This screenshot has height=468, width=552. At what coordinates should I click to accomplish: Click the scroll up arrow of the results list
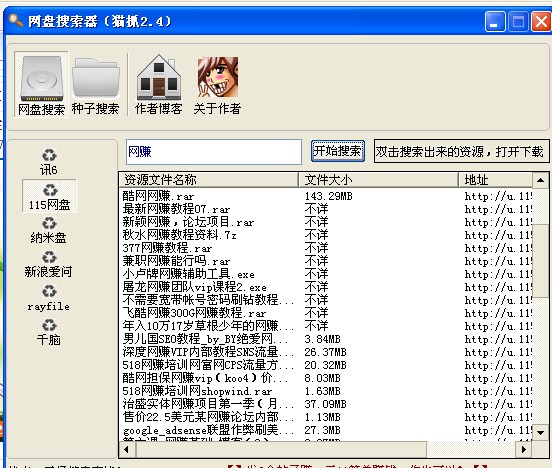pos(540,180)
